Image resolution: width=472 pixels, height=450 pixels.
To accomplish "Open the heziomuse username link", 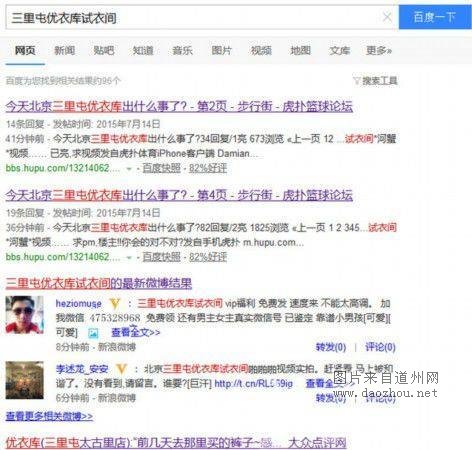I will (79, 304).
